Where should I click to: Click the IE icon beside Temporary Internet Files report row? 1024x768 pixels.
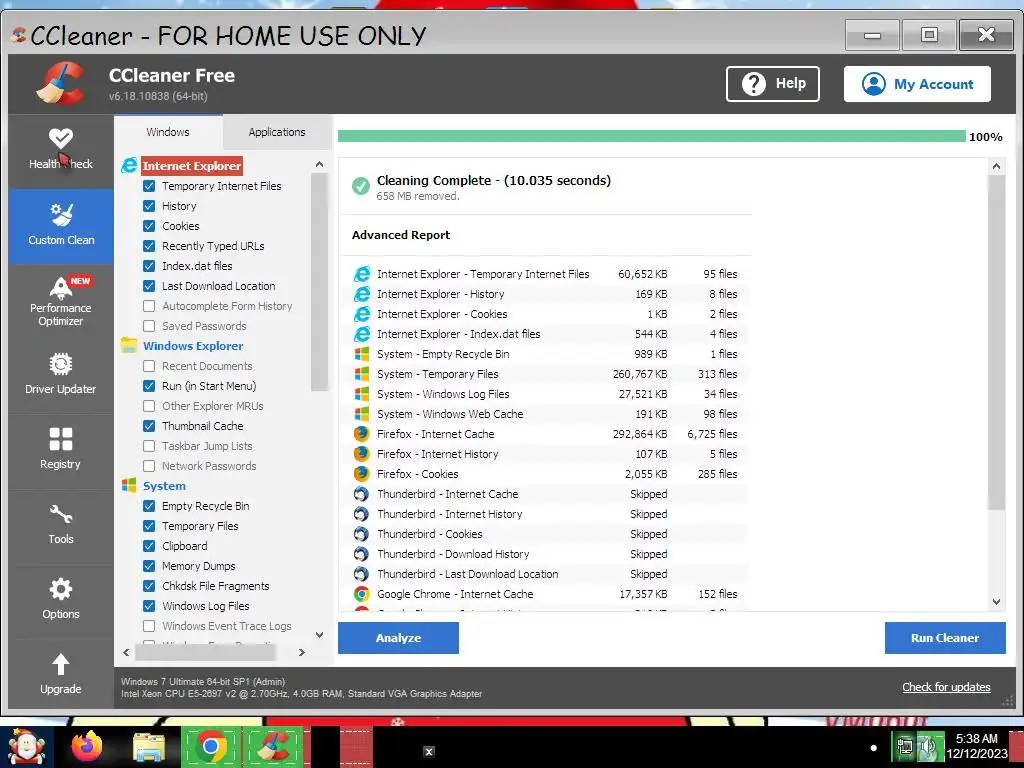[362, 274]
